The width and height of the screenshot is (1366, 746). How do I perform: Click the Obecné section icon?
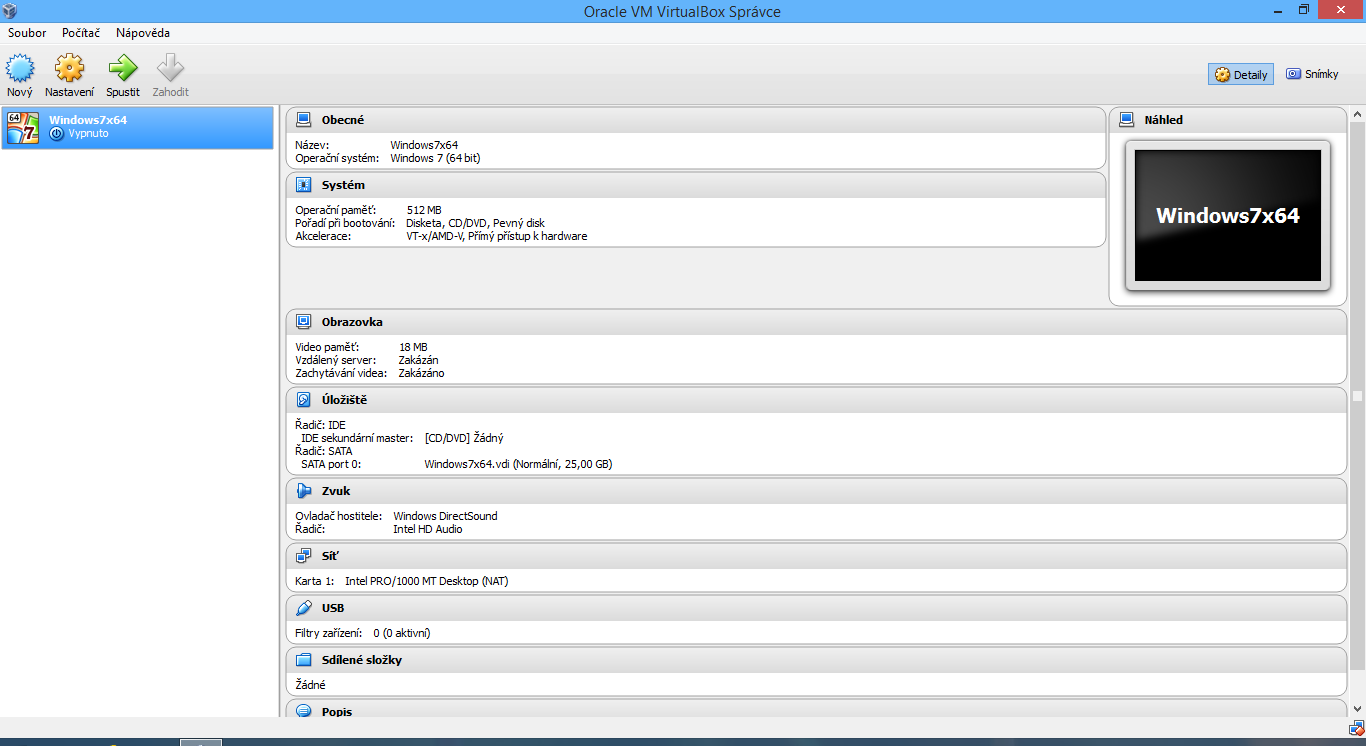tap(303, 120)
